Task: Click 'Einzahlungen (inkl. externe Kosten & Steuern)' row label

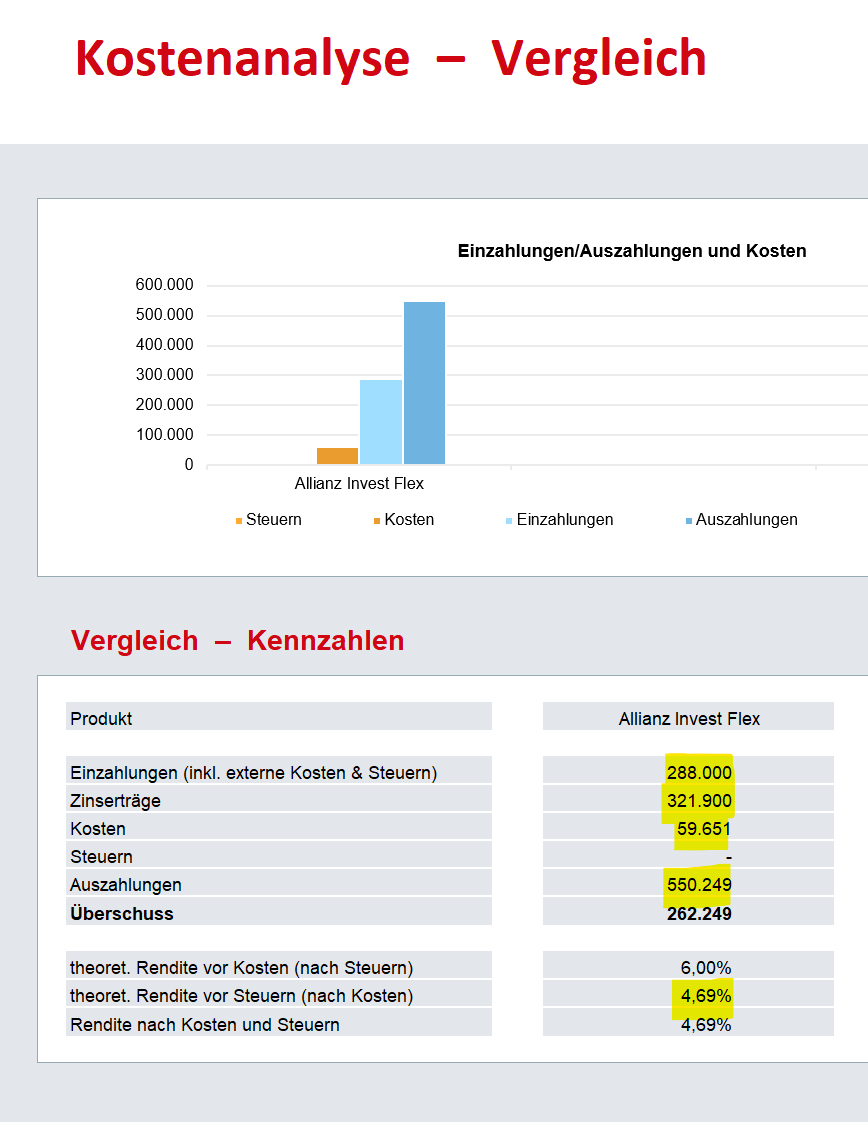Action: click(x=253, y=773)
